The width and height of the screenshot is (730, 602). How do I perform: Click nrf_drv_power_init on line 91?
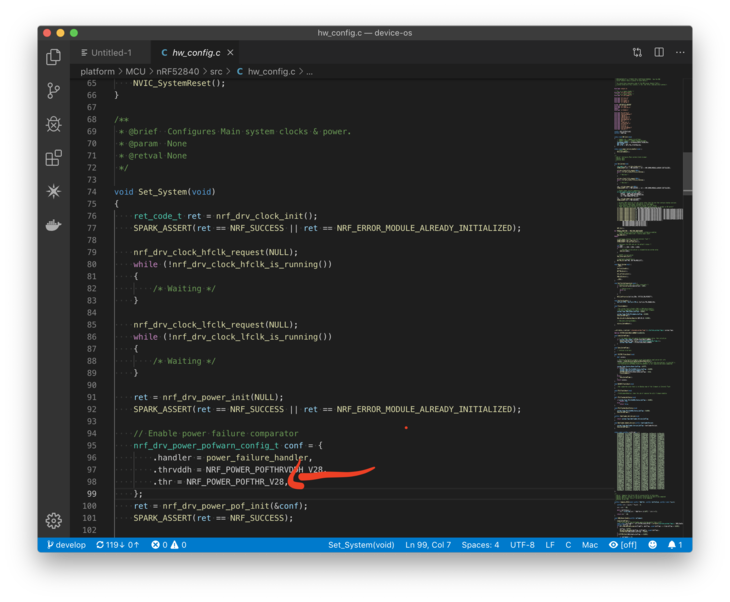206,397
